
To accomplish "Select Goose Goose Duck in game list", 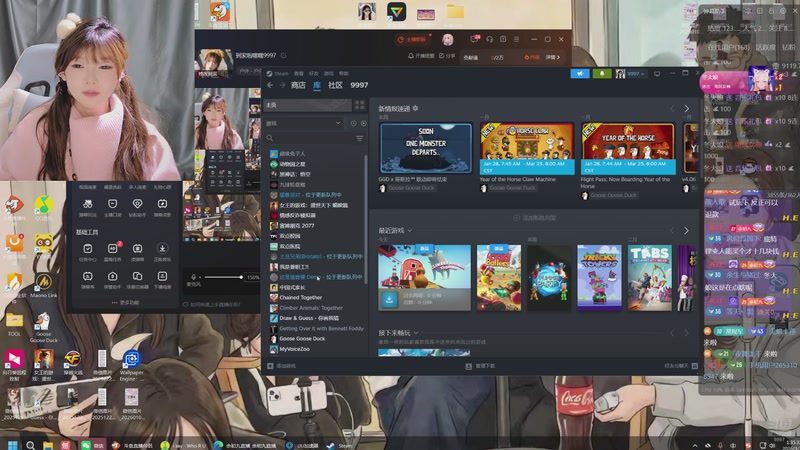I will tap(317, 339).
